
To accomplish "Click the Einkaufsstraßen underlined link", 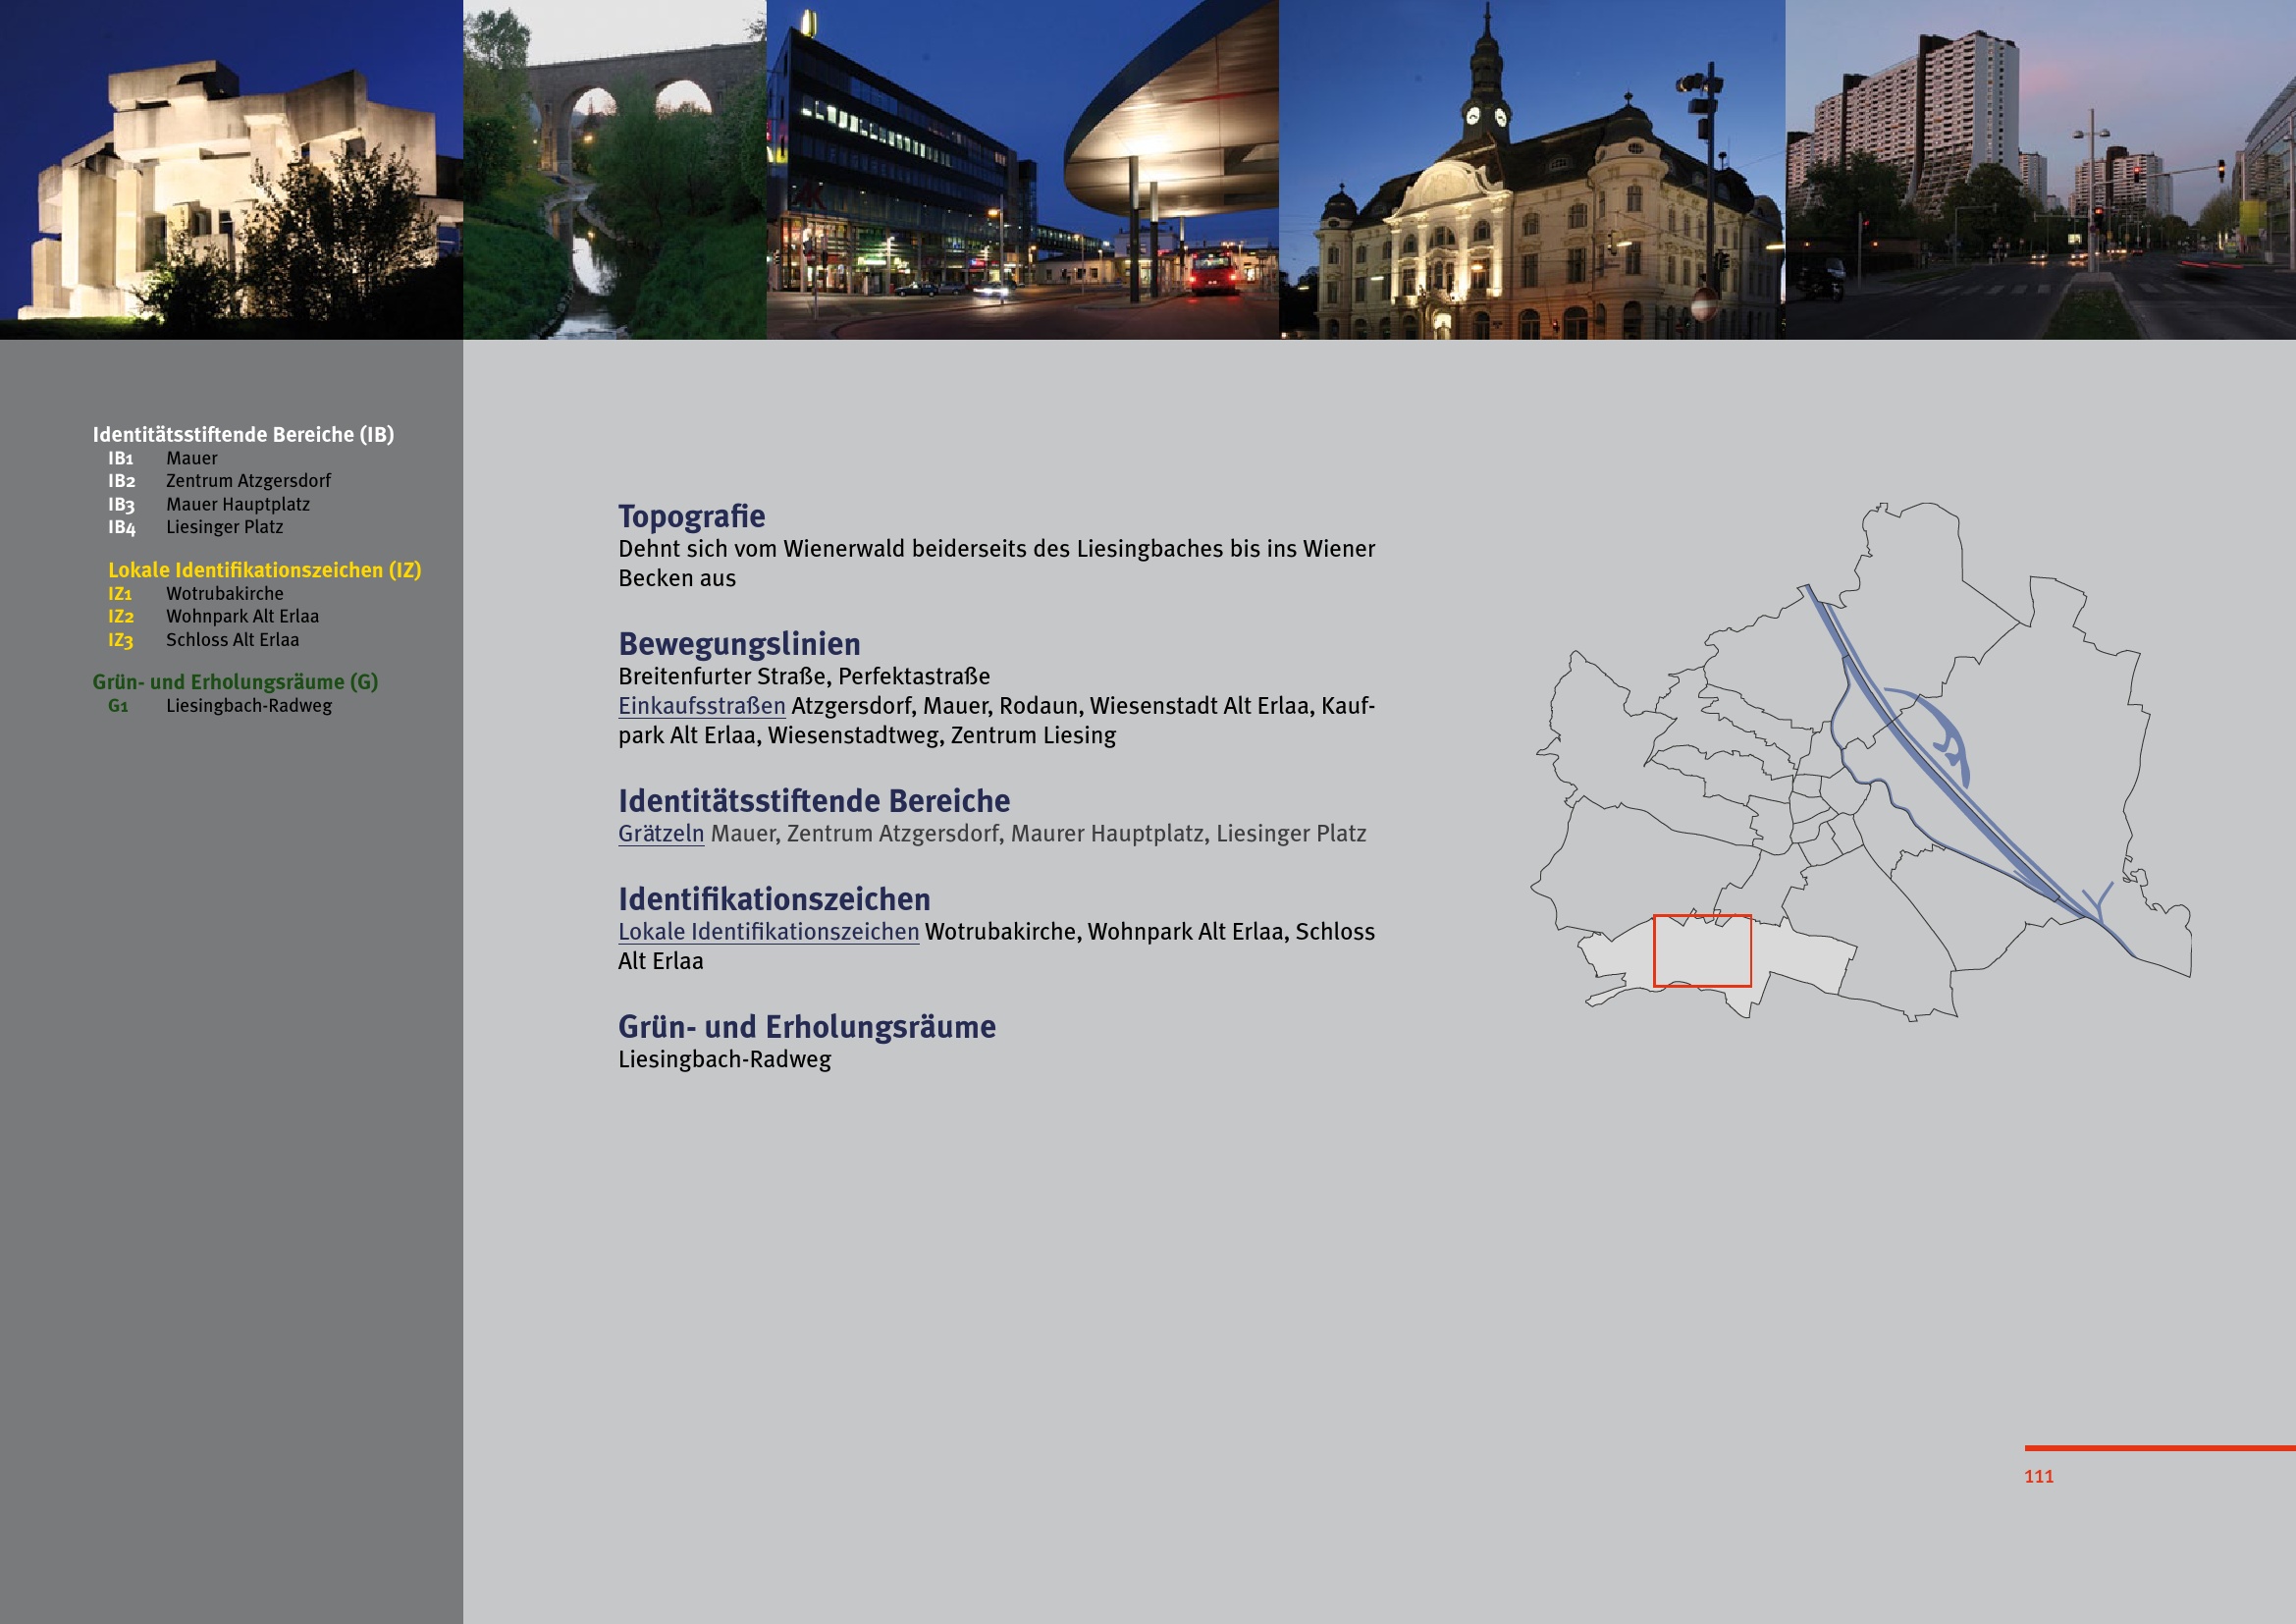I will (x=701, y=706).
